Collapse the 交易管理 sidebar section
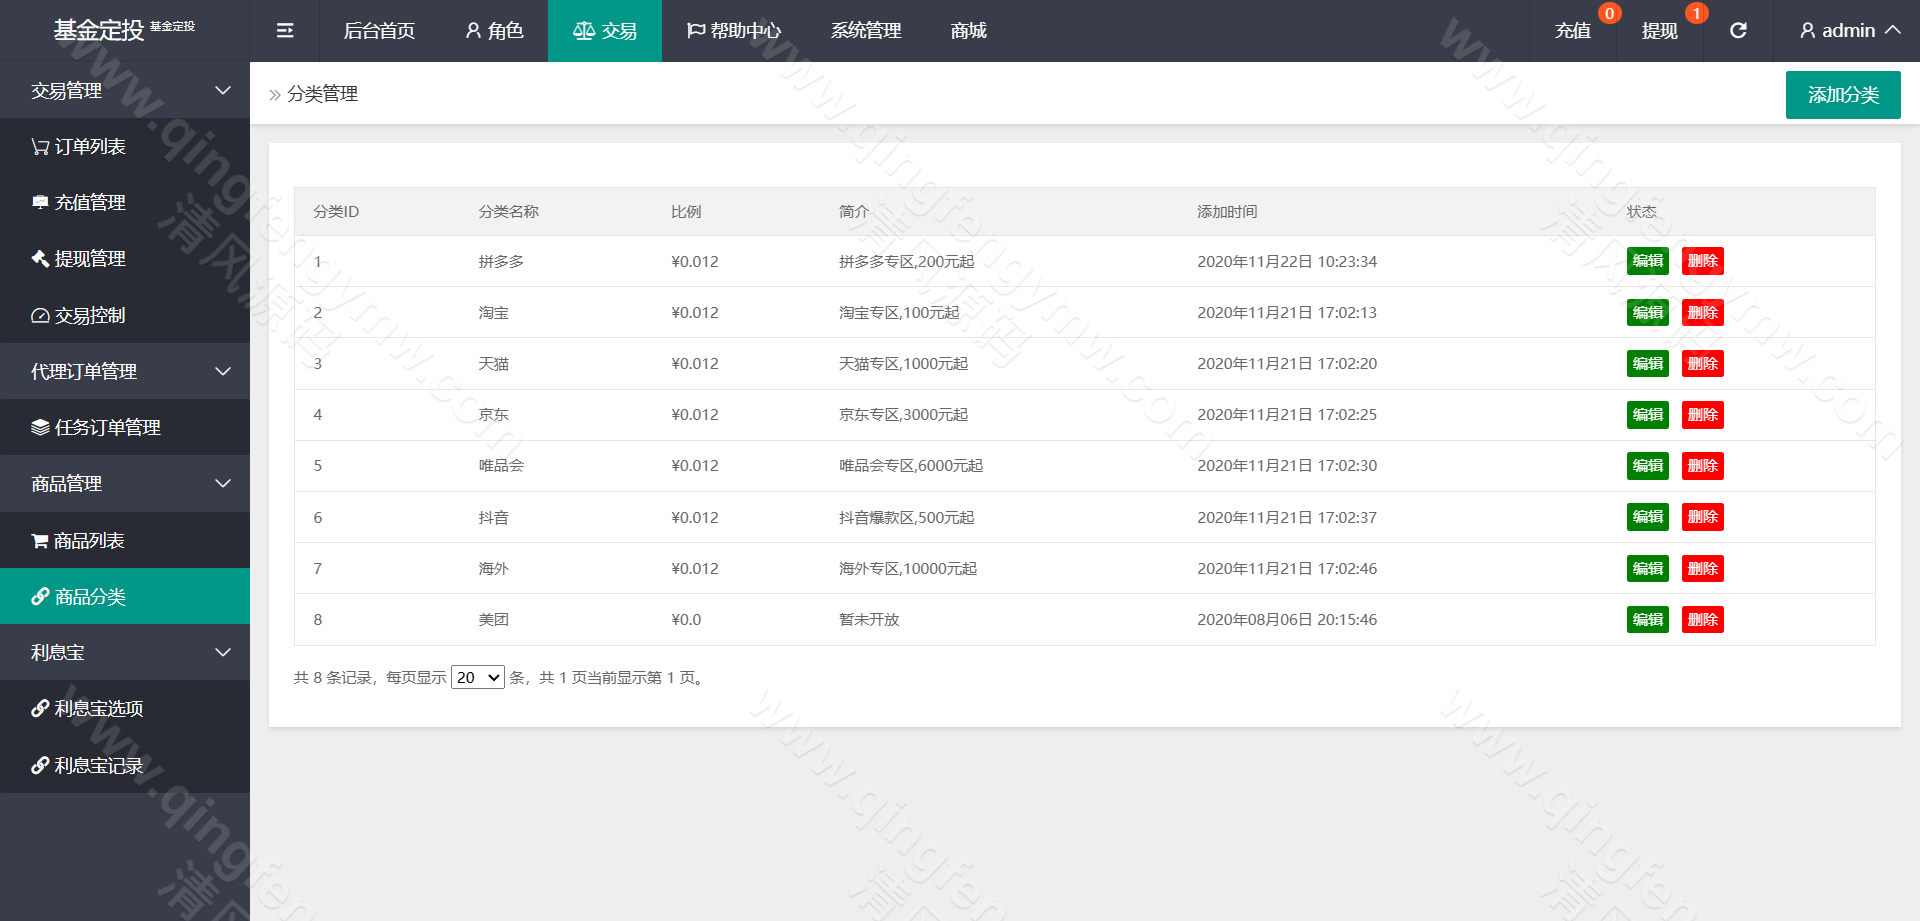The image size is (1920, 921). [x=223, y=91]
